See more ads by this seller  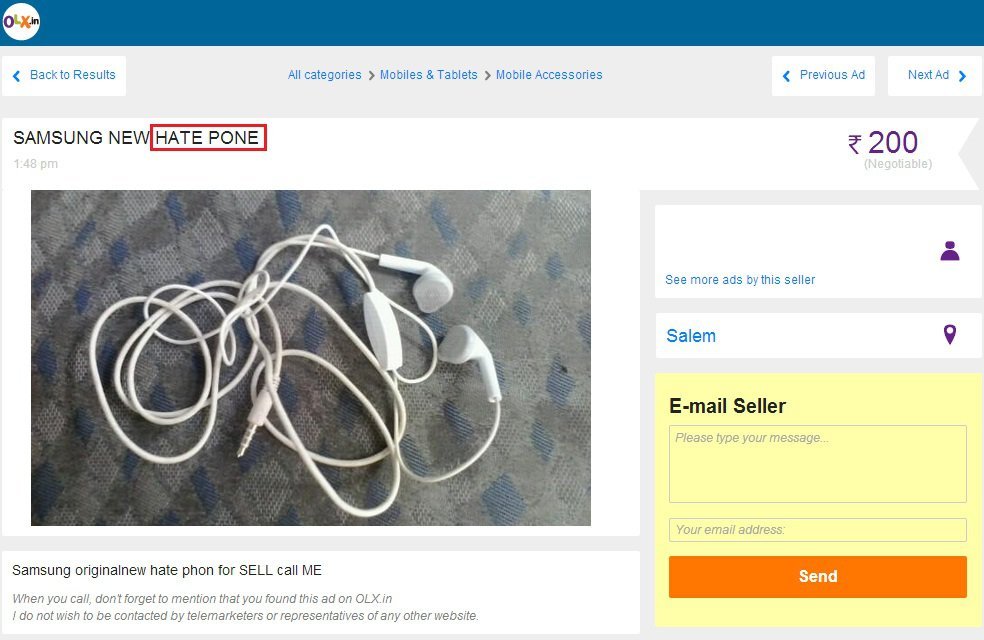[x=740, y=280]
